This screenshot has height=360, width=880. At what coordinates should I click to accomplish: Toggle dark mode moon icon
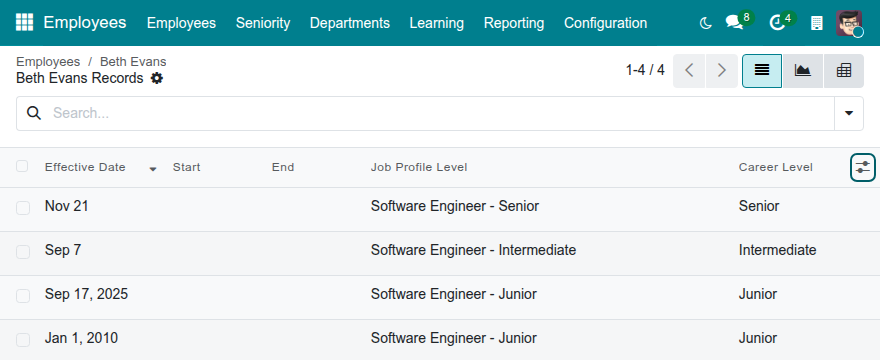(705, 23)
